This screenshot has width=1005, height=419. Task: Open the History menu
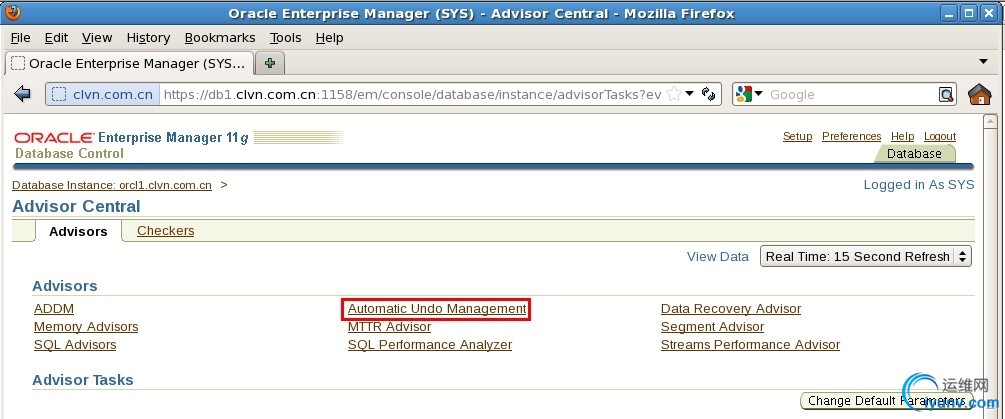click(x=148, y=37)
